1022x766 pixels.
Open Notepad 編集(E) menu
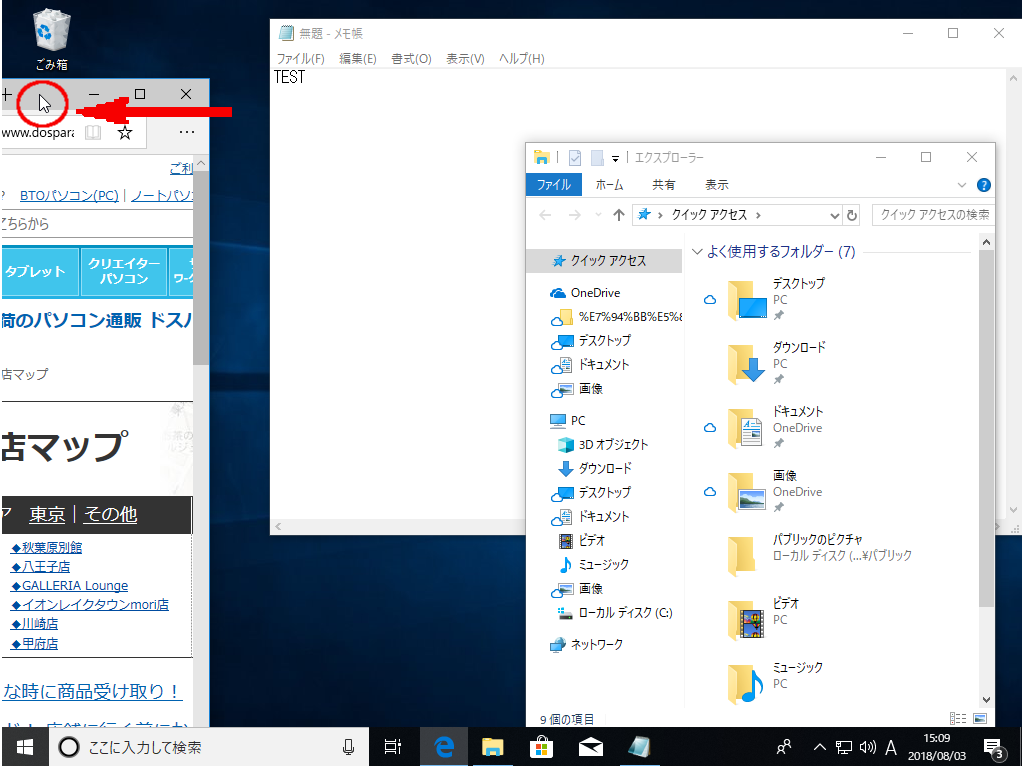click(x=358, y=59)
